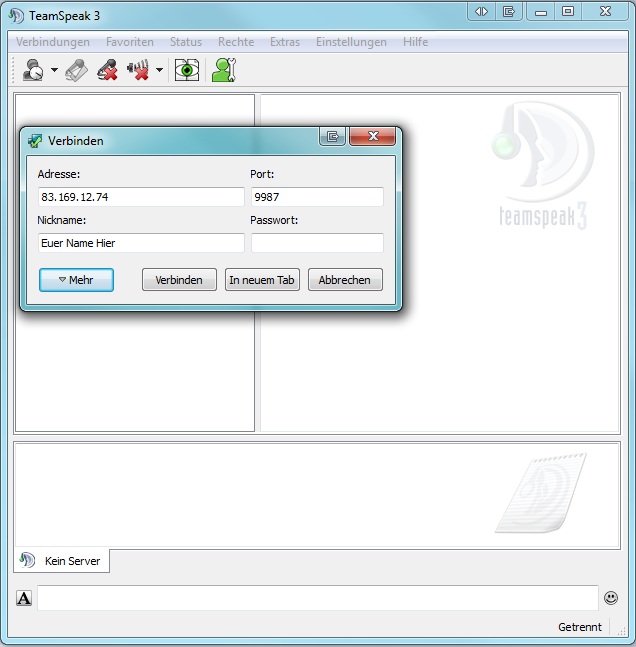Close the TeamSpeak 3 main window

[x=605, y=11]
